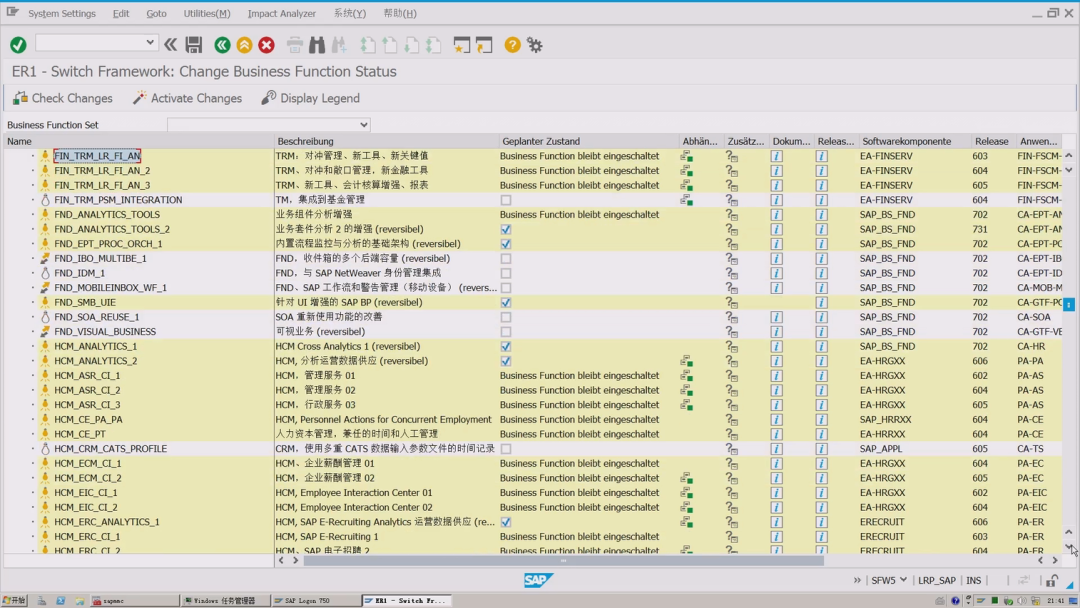Click dependencies icon for FIN_TRM_PSM_INTEGRATION row
This screenshot has height=608, width=1080.
coord(687,200)
